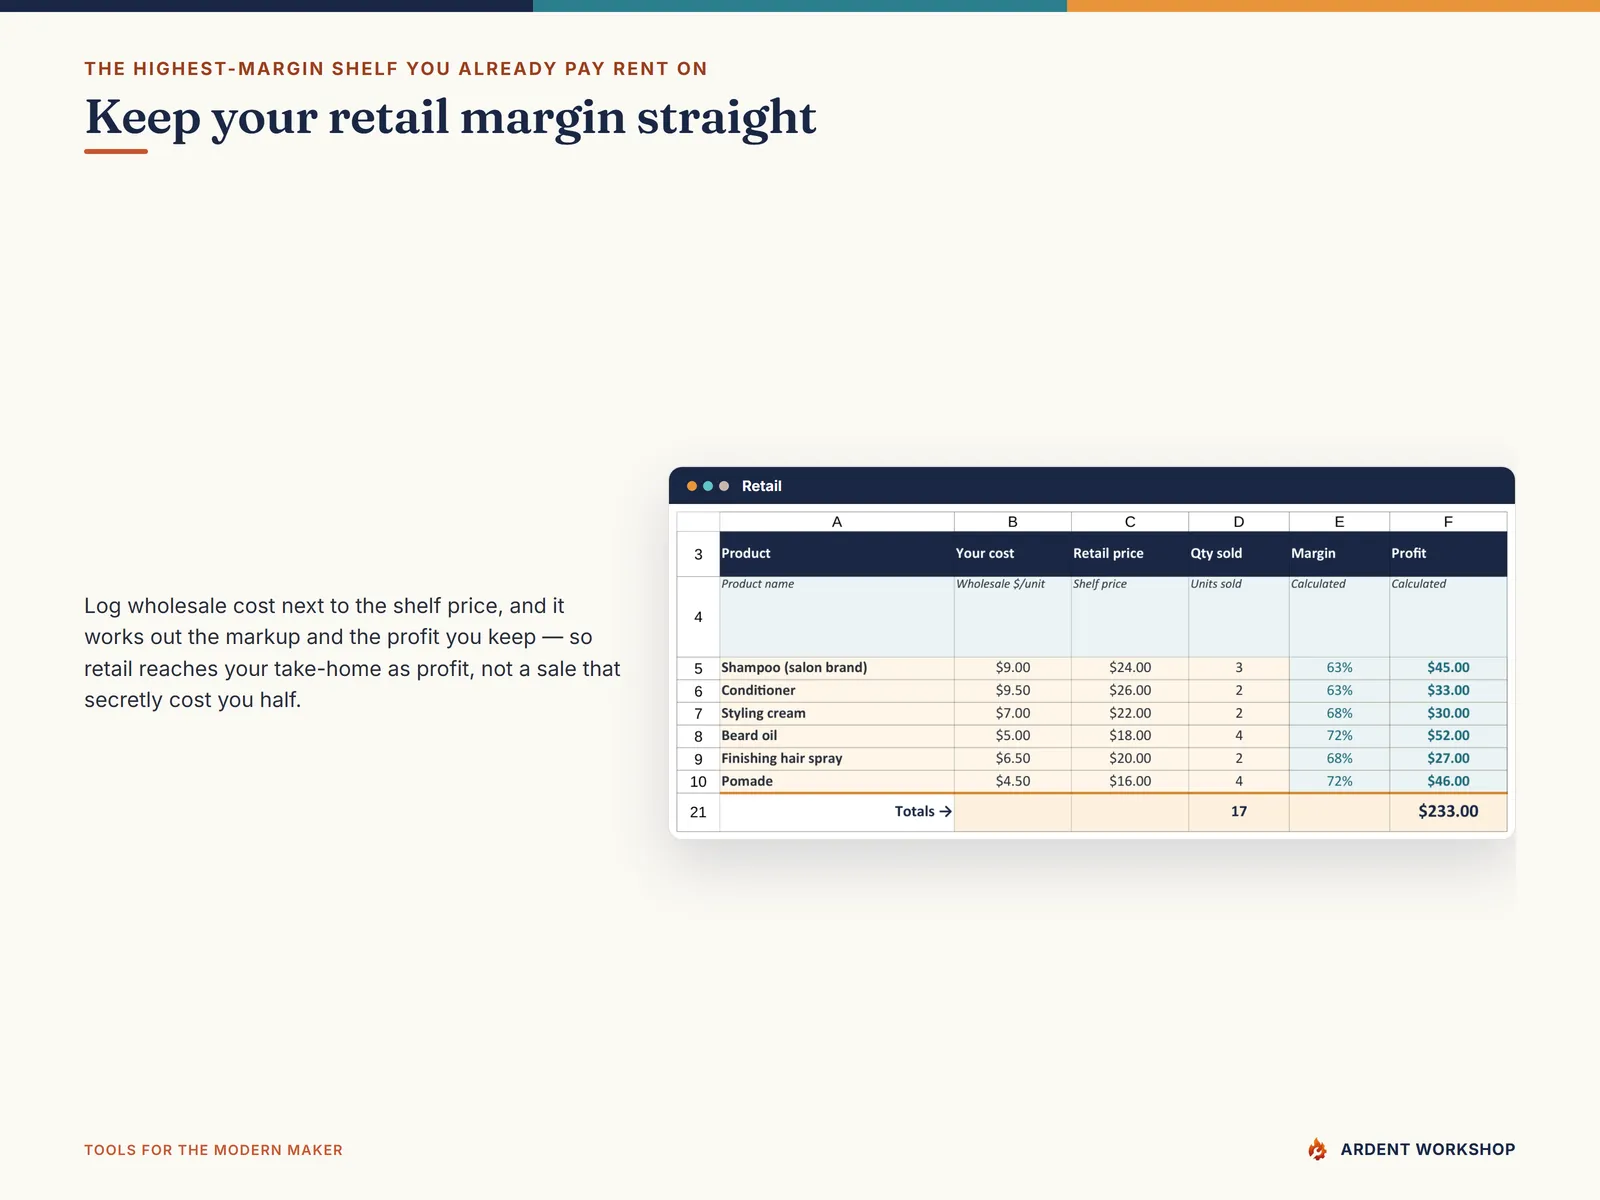Image resolution: width=1600 pixels, height=1200 pixels.
Task: Select column D header
Action: coord(1239,522)
